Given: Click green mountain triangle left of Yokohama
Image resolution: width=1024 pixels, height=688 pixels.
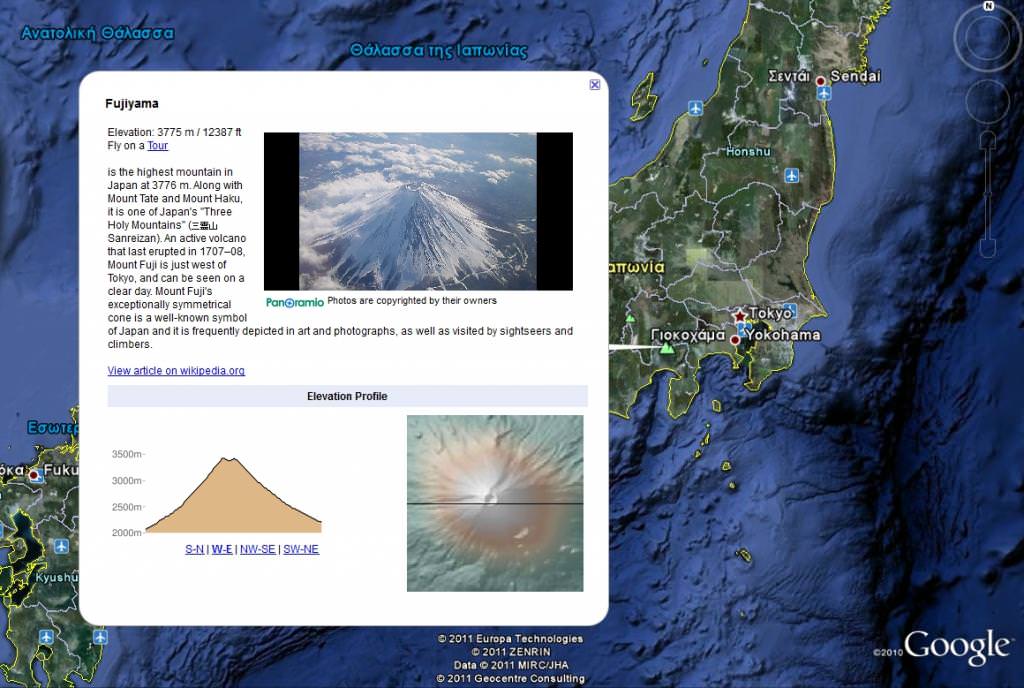Looking at the screenshot, I should coord(666,348).
